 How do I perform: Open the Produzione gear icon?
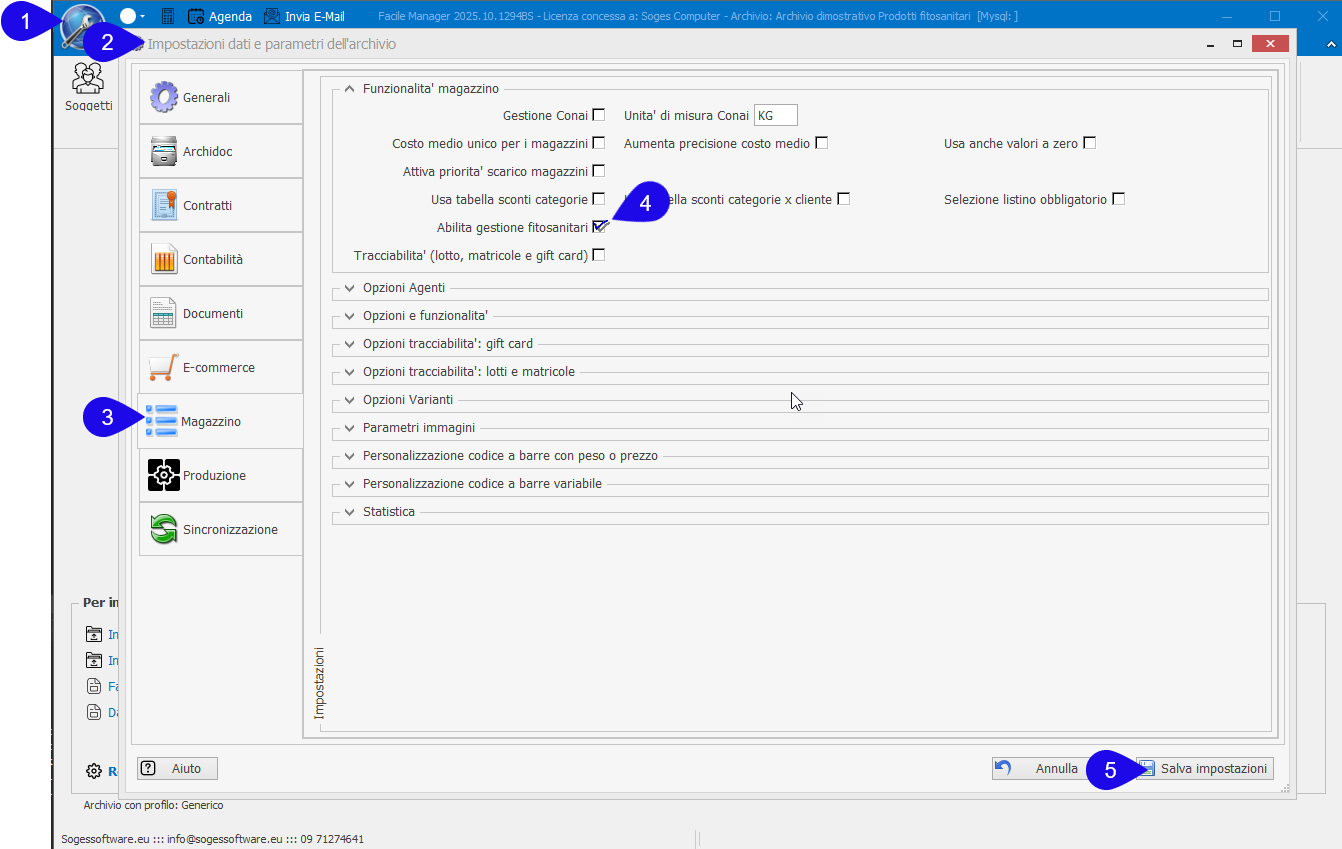(x=164, y=476)
